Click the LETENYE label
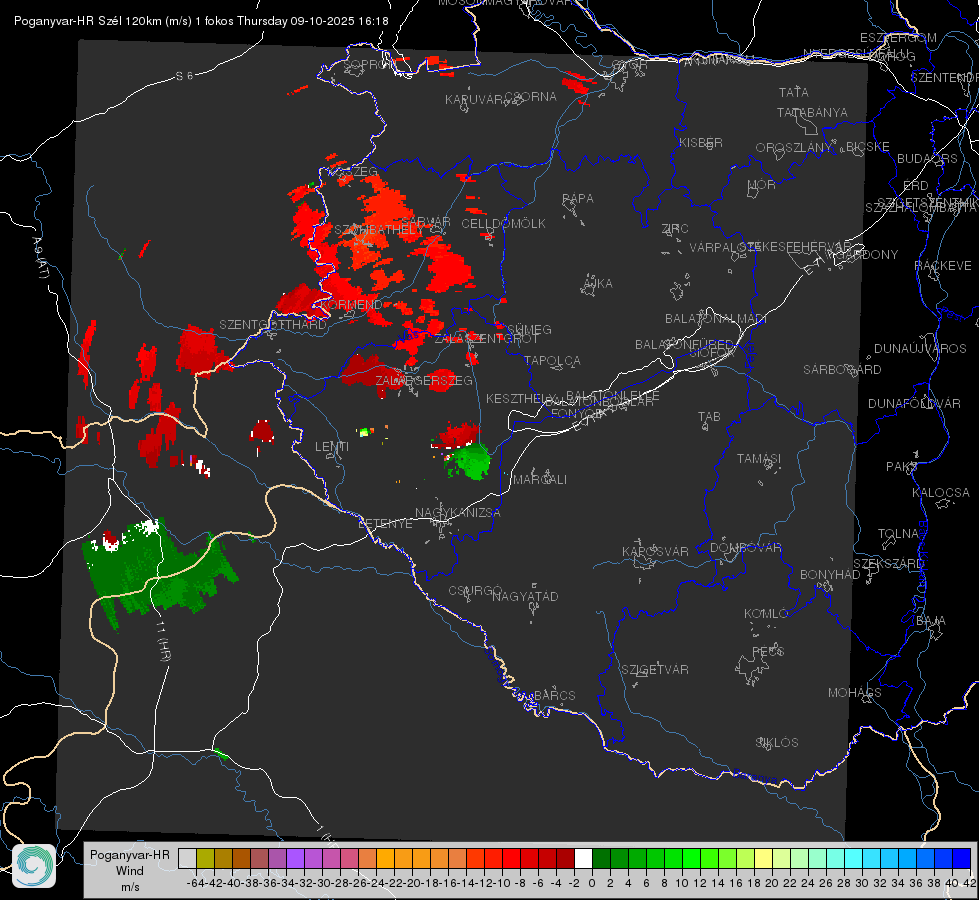This screenshot has width=979, height=900. (x=385, y=524)
